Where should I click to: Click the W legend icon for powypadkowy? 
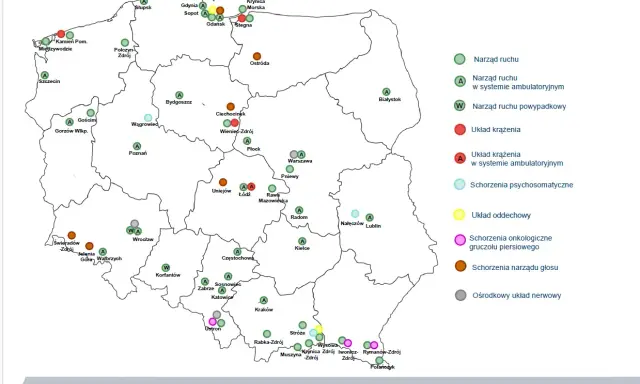click(x=460, y=106)
